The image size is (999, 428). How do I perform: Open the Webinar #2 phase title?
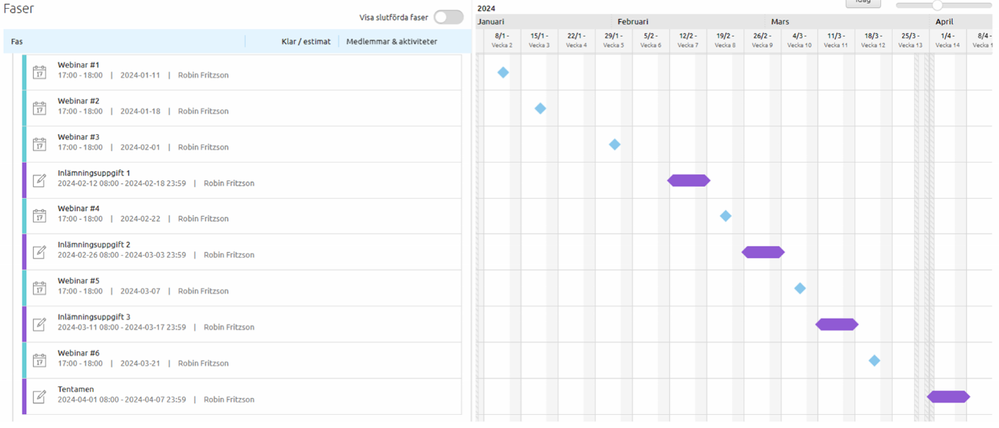click(78, 101)
